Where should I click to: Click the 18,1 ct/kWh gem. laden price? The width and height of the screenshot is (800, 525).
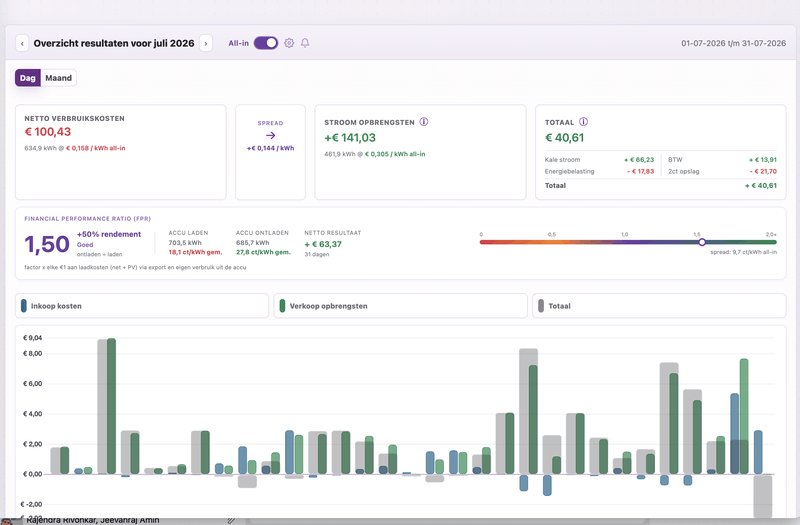point(195,252)
